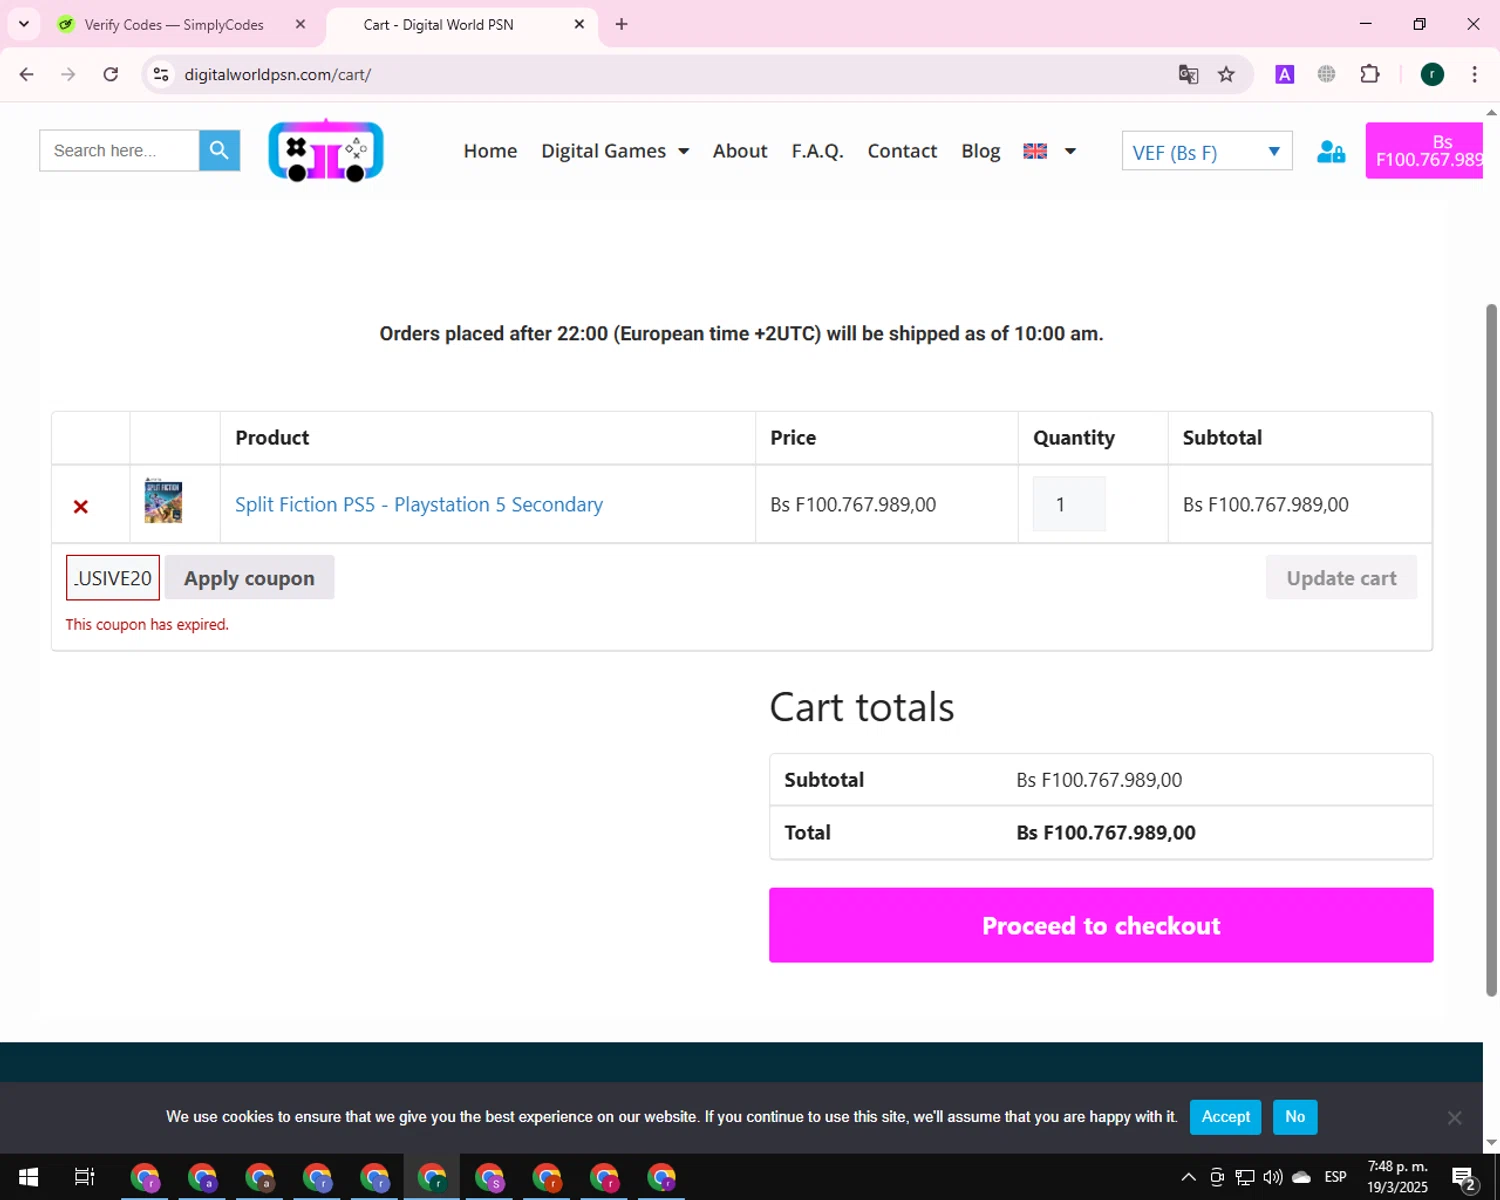View site information icon in address bar
Image resolution: width=1500 pixels, height=1200 pixels.
tap(161, 74)
